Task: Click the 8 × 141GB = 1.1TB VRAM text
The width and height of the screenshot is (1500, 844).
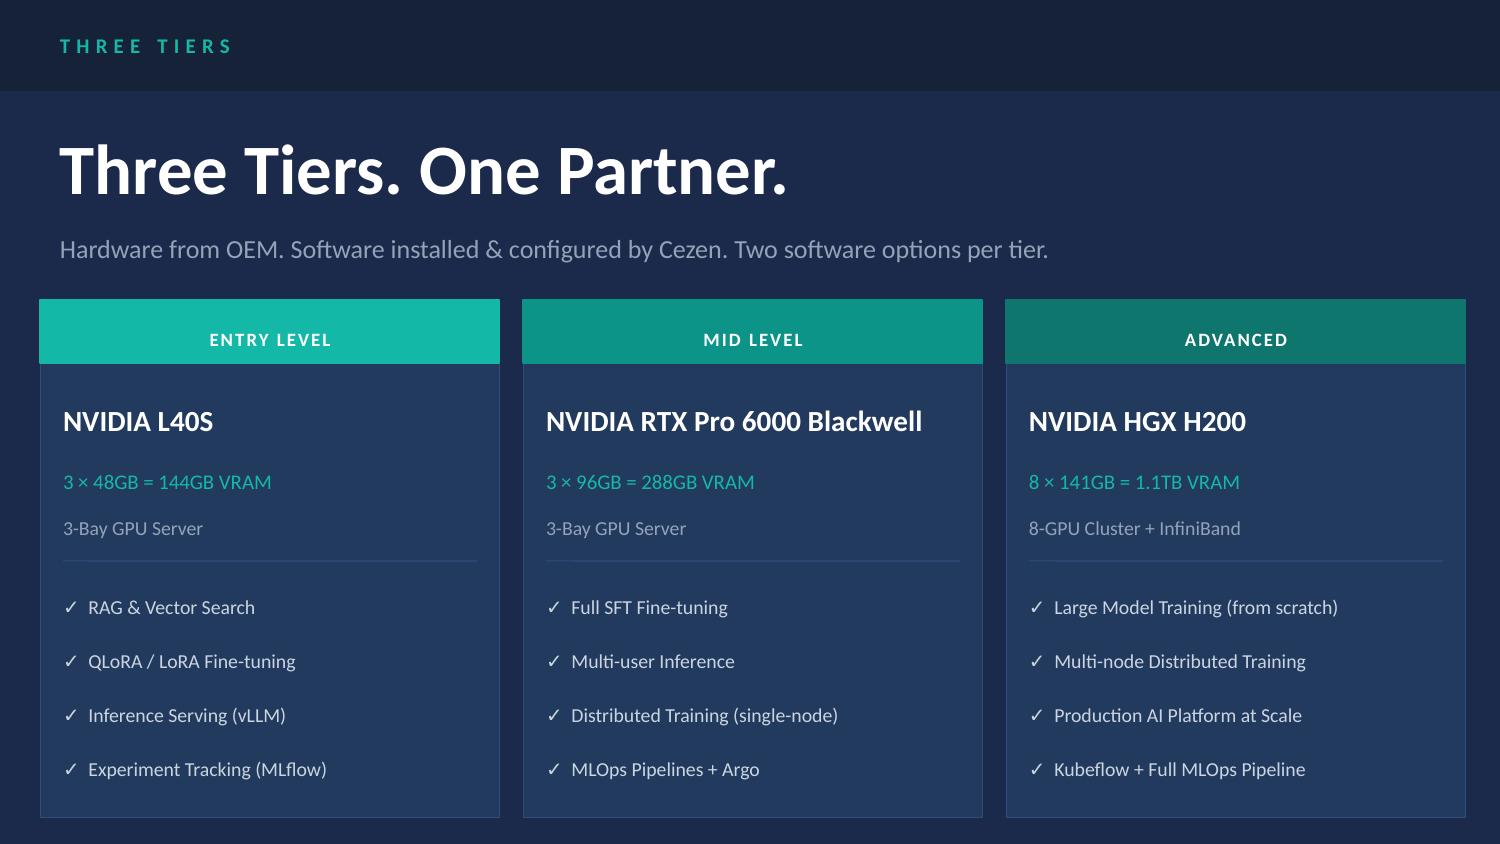Action: pyautogui.click(x=1134, y=482)
